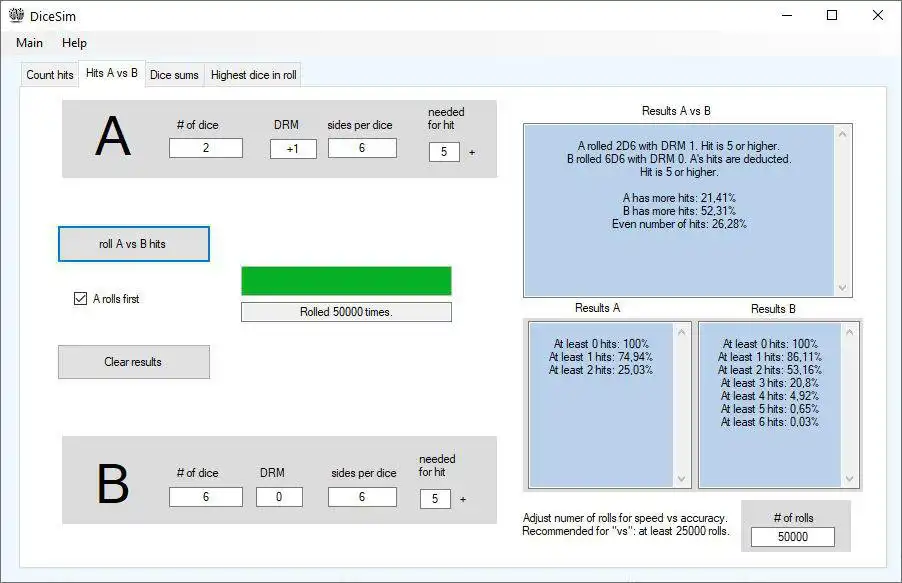Toggle the A rolls first checkbox

coord(81,298)
